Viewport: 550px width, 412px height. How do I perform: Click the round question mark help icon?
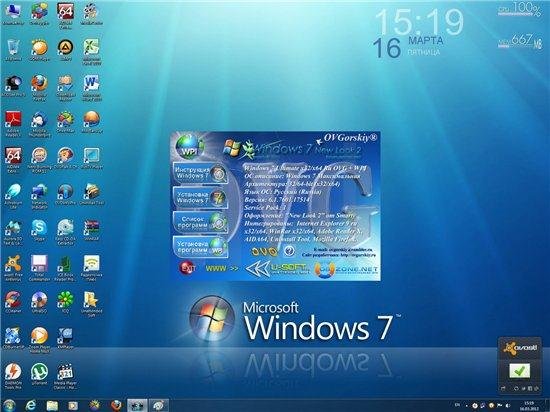[x=289, y=251]
